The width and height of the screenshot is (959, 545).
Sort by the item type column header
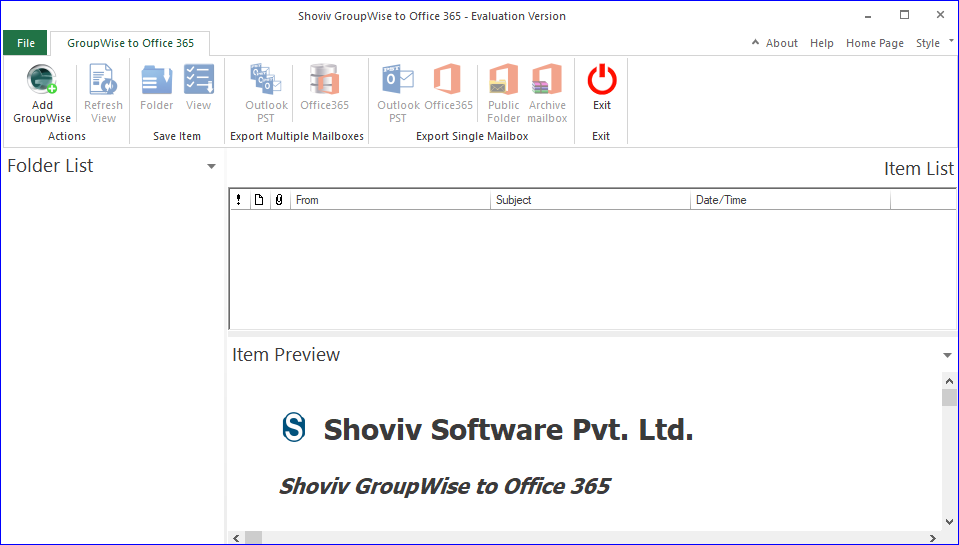[259, 200]
